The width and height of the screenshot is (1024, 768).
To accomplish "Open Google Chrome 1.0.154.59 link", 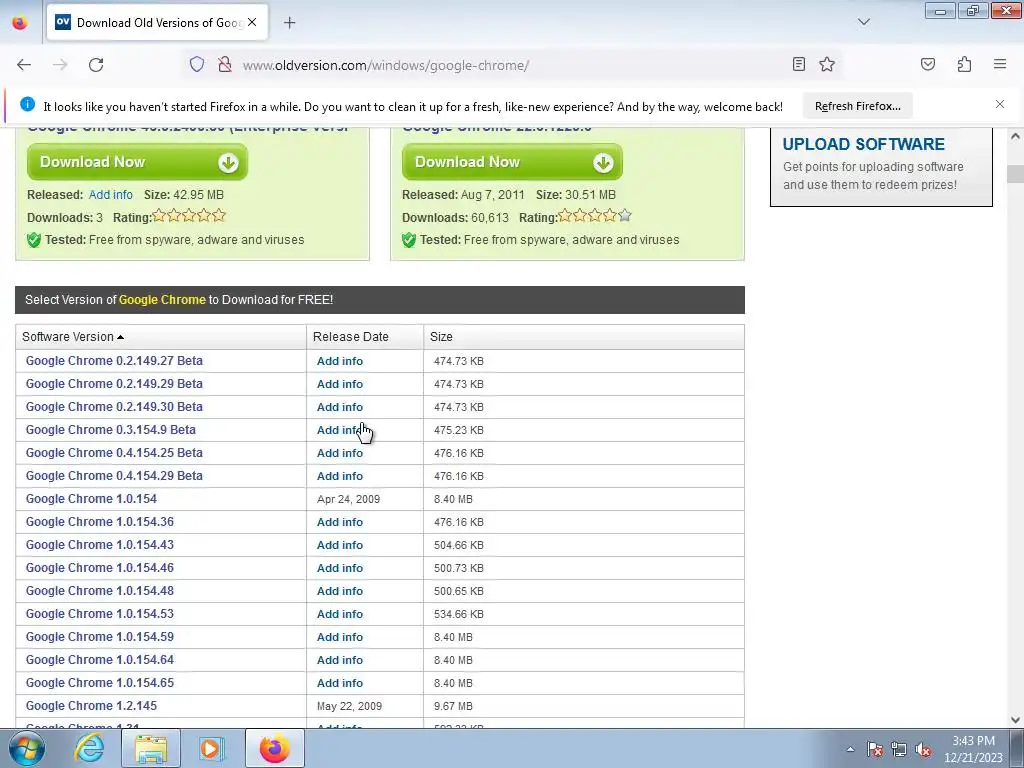I will pyautogui.click(x=99, y=636).
